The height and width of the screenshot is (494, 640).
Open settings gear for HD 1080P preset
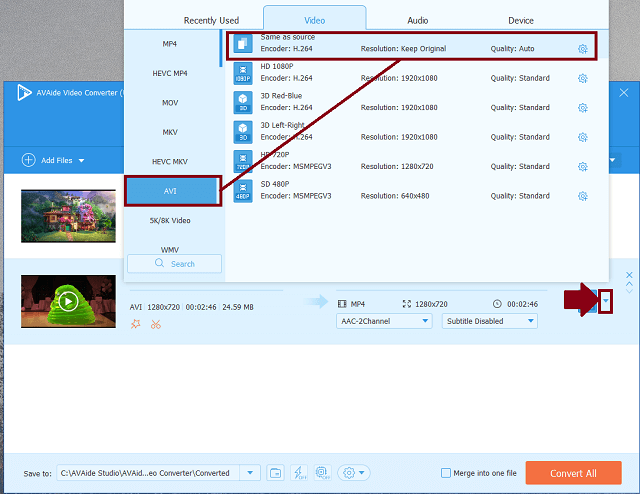tap(582, 78)
